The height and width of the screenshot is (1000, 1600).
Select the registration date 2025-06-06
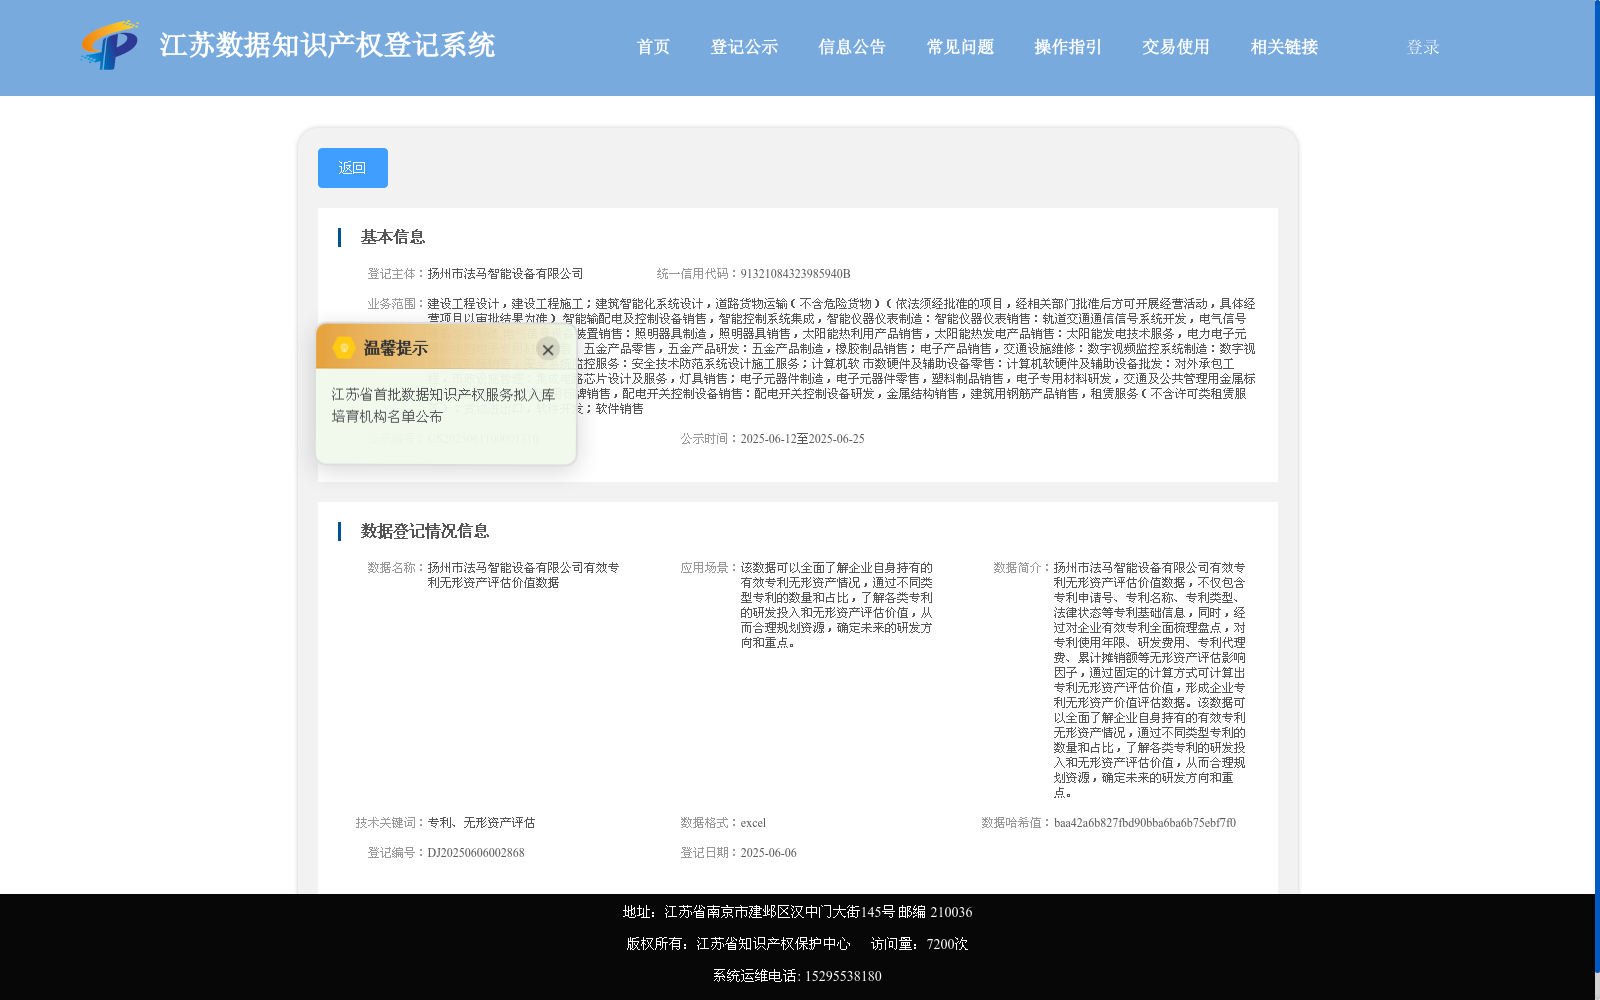pos(768,853)
